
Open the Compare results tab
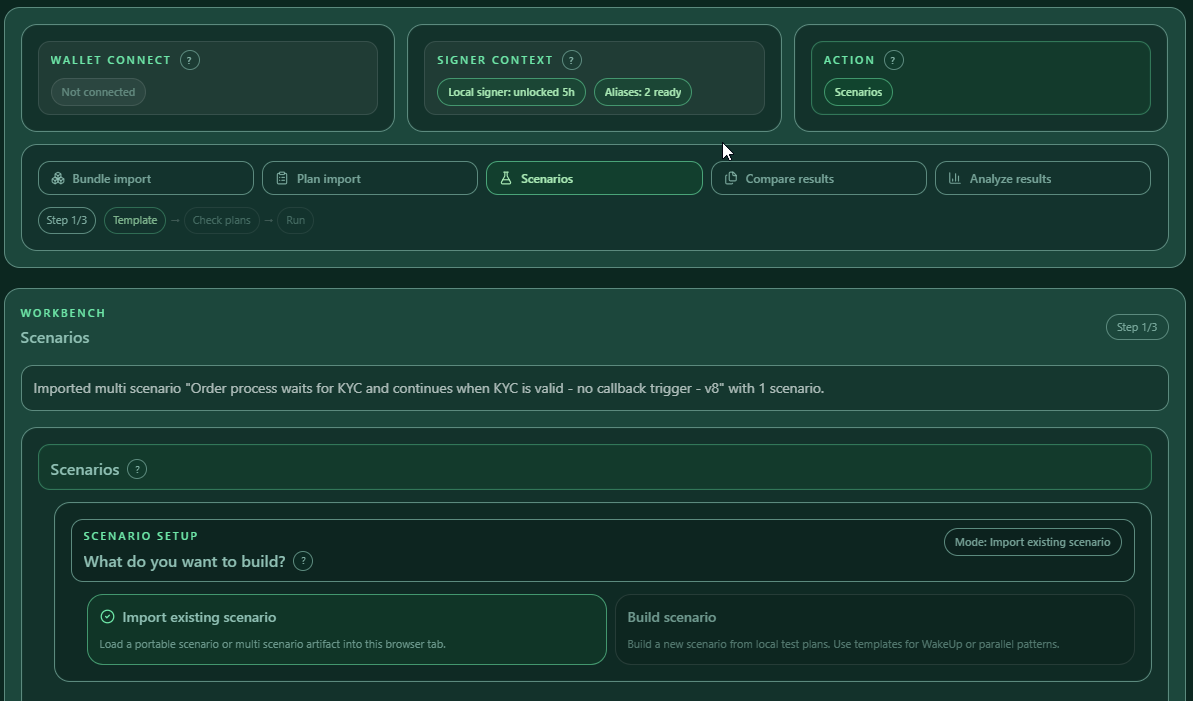[819, 178]
